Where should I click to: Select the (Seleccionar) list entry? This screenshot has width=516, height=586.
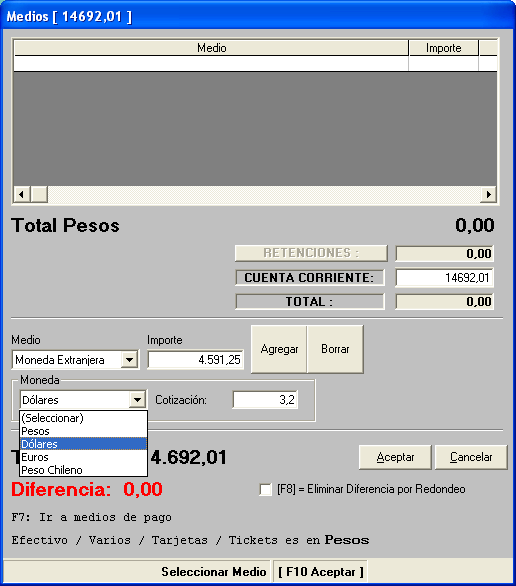pos(83,418)
